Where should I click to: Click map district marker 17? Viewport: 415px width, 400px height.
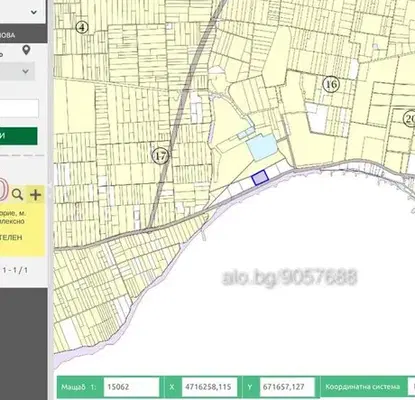point(160,156)
